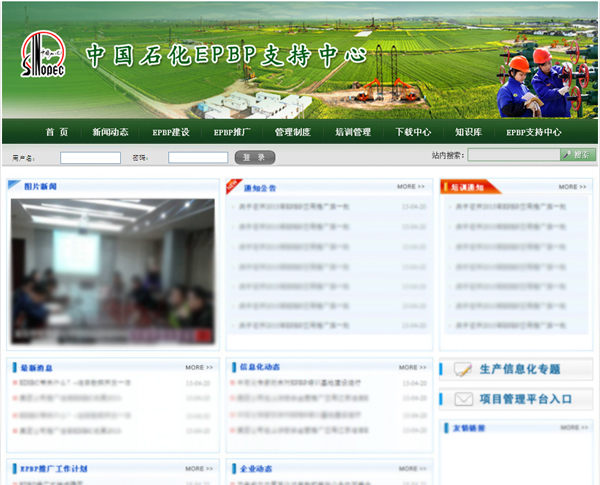Click the pencil icon beside 生产信息化专题
The height and width of the screenshot is (485, 600).
[x=463, y=369]
